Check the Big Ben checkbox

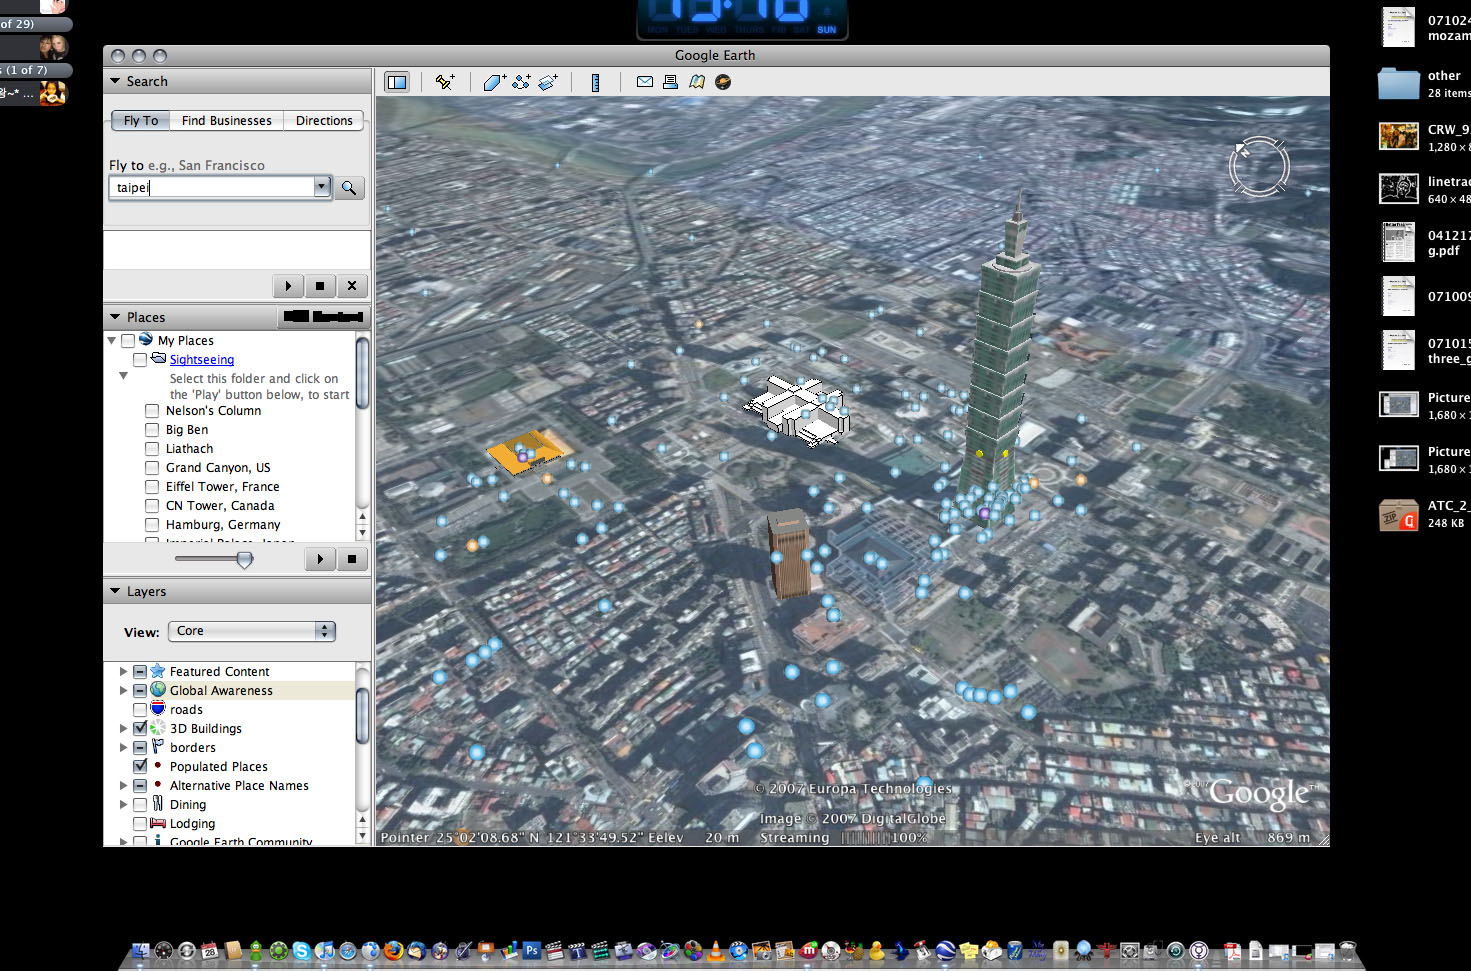click(x=152, y=430)
